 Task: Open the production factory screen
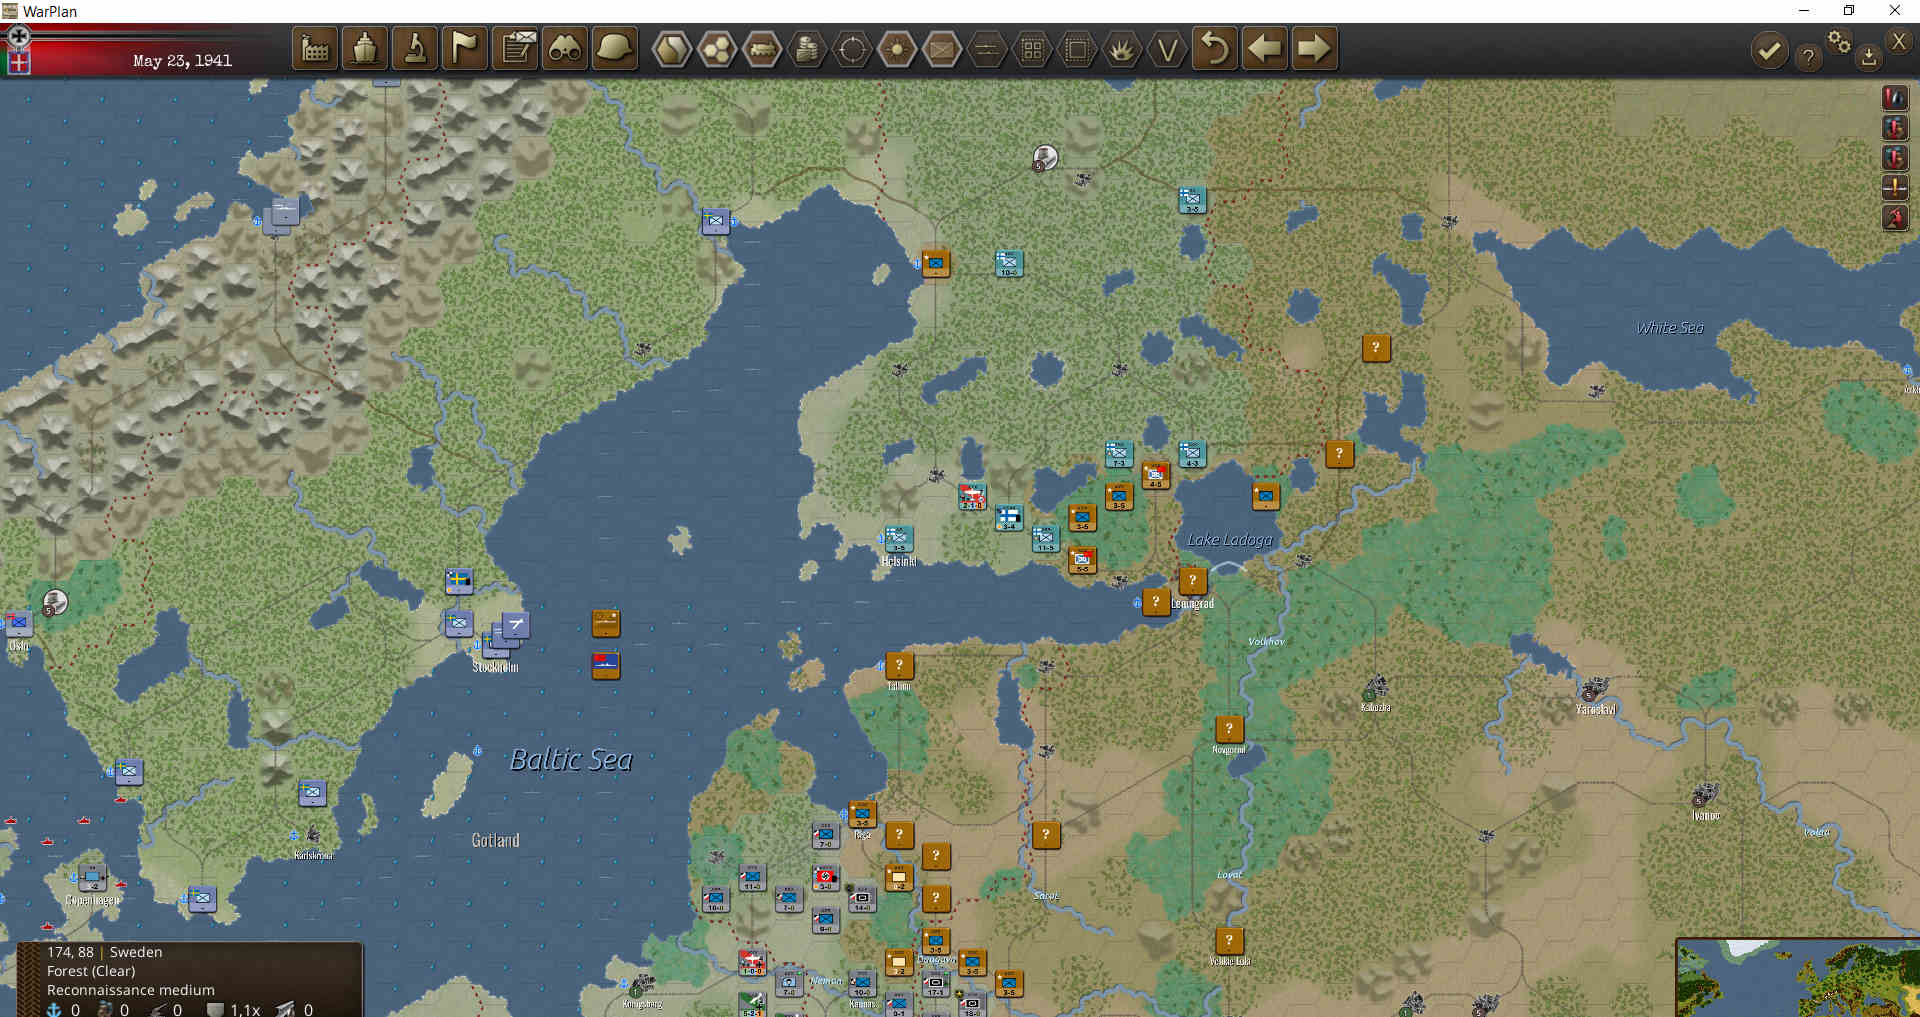[x=315, y=48]
